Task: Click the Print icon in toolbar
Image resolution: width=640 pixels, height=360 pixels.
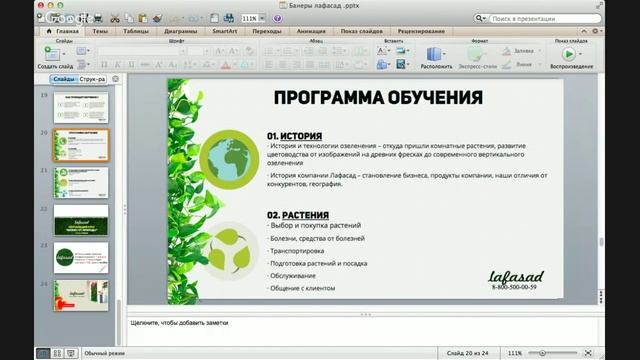Action: [x=98, y=18]
